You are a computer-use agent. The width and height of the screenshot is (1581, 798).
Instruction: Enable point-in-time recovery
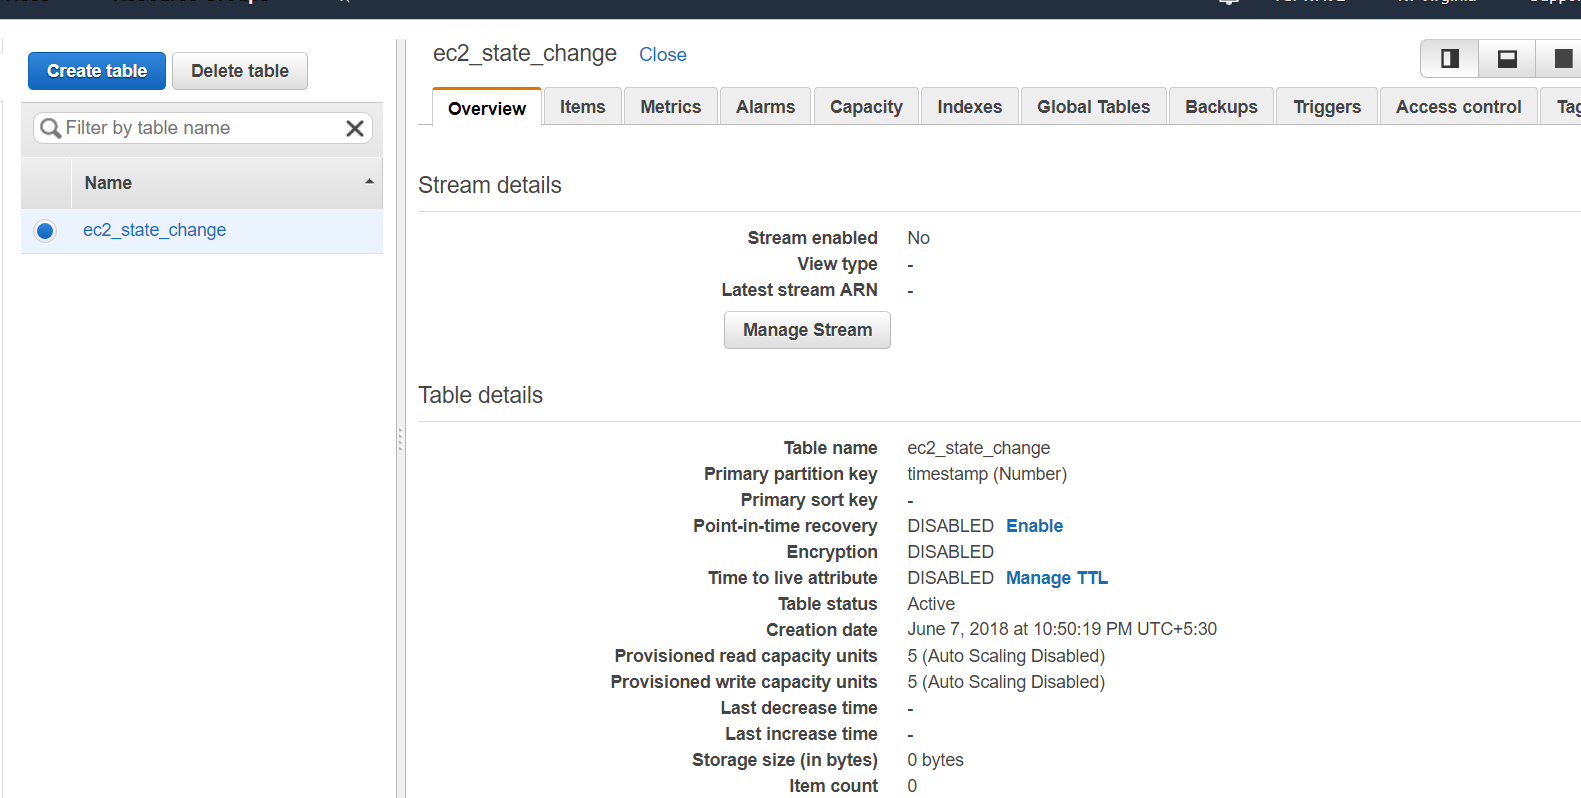click(x=1034, y=525)
